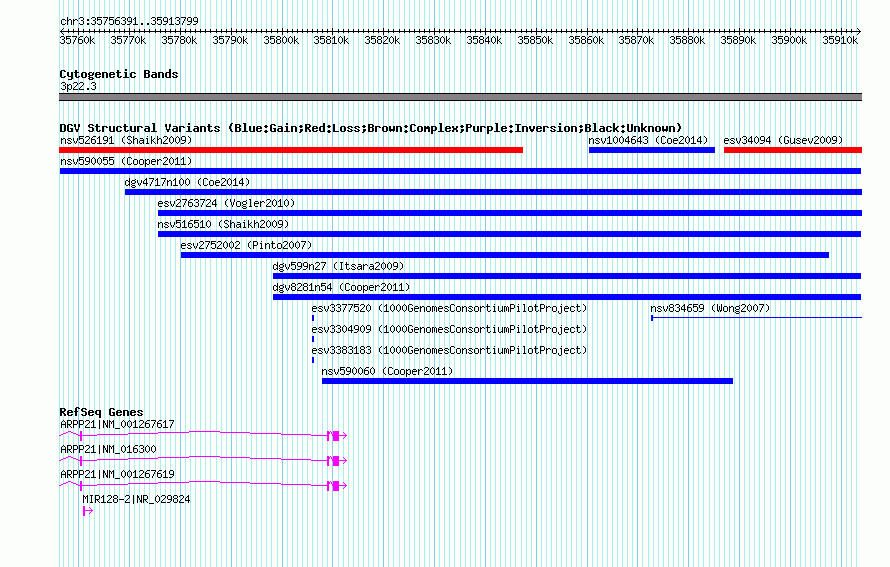Select the blue nsv516510 variant bar

(509, 234)
